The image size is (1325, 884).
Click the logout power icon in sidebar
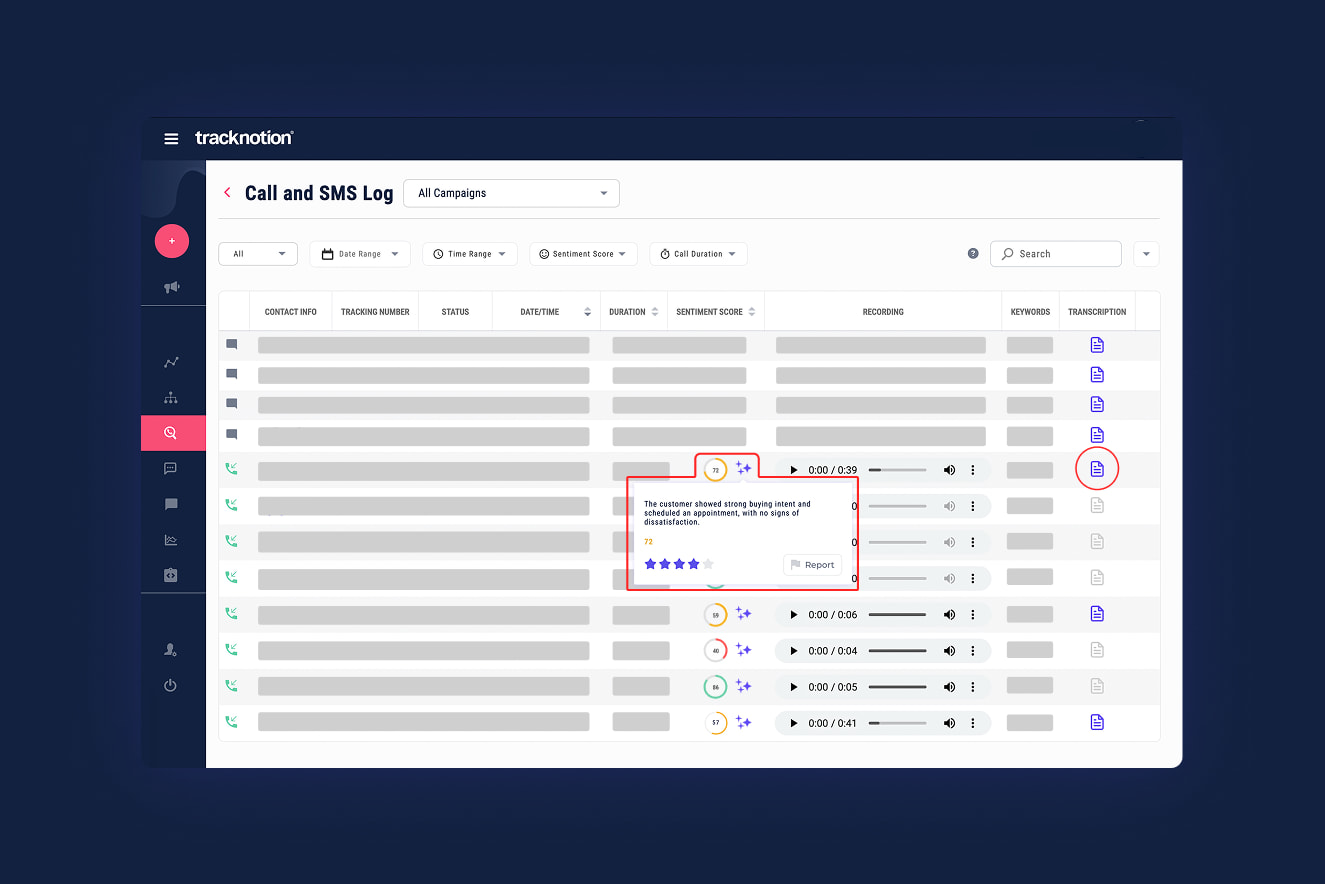(x=171, y=686)
